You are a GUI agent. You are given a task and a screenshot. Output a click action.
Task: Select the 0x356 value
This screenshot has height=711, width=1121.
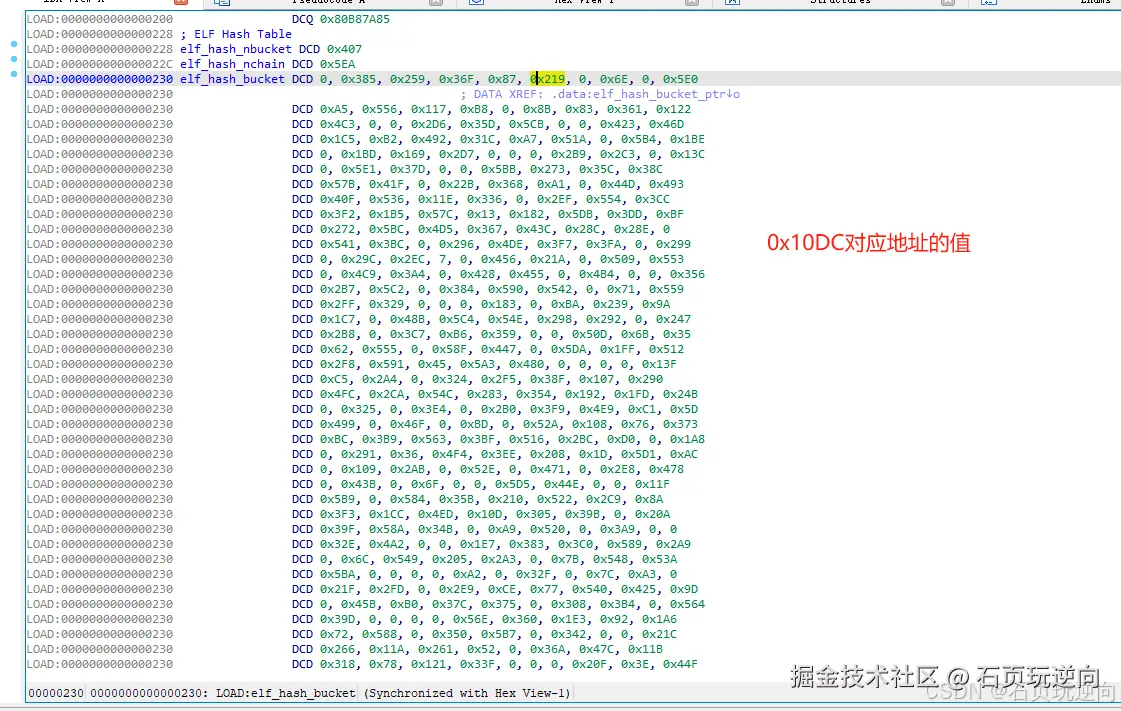click(687, 274)
